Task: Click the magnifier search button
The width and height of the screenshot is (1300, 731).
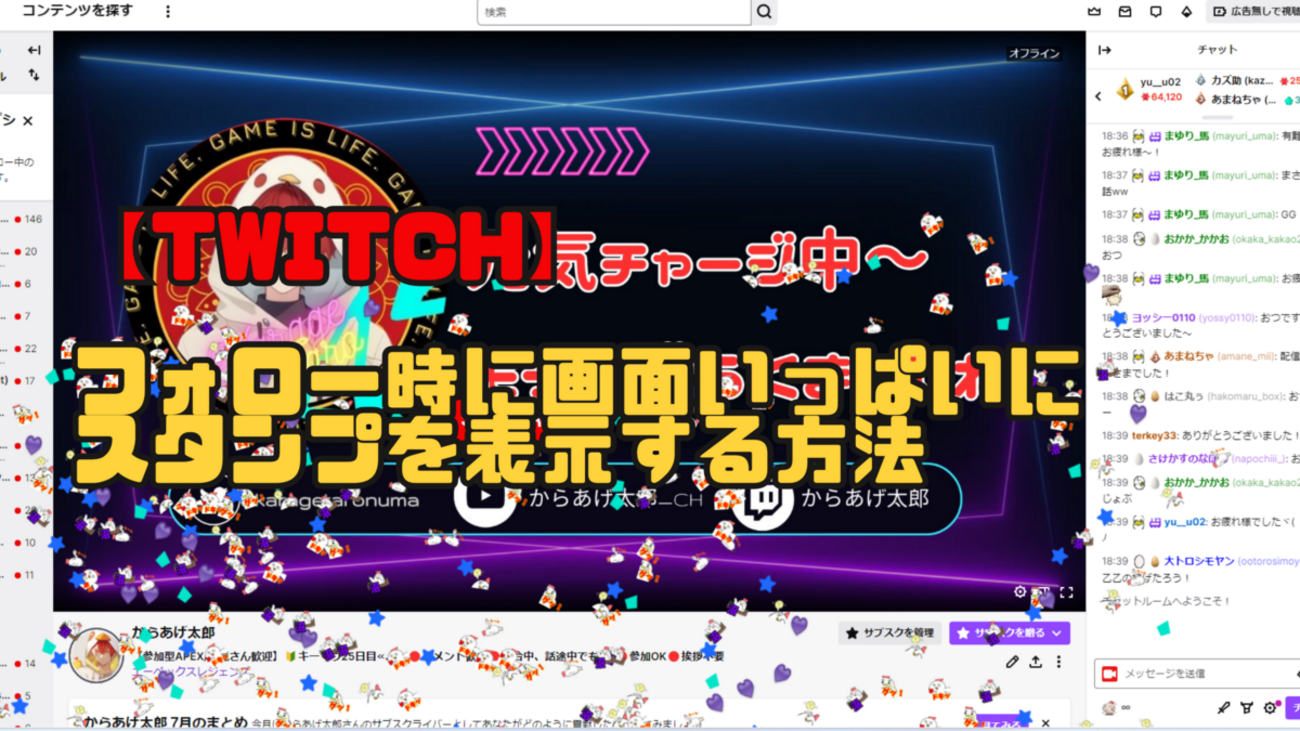Action: pyautogui.click(x=764, y=12)
